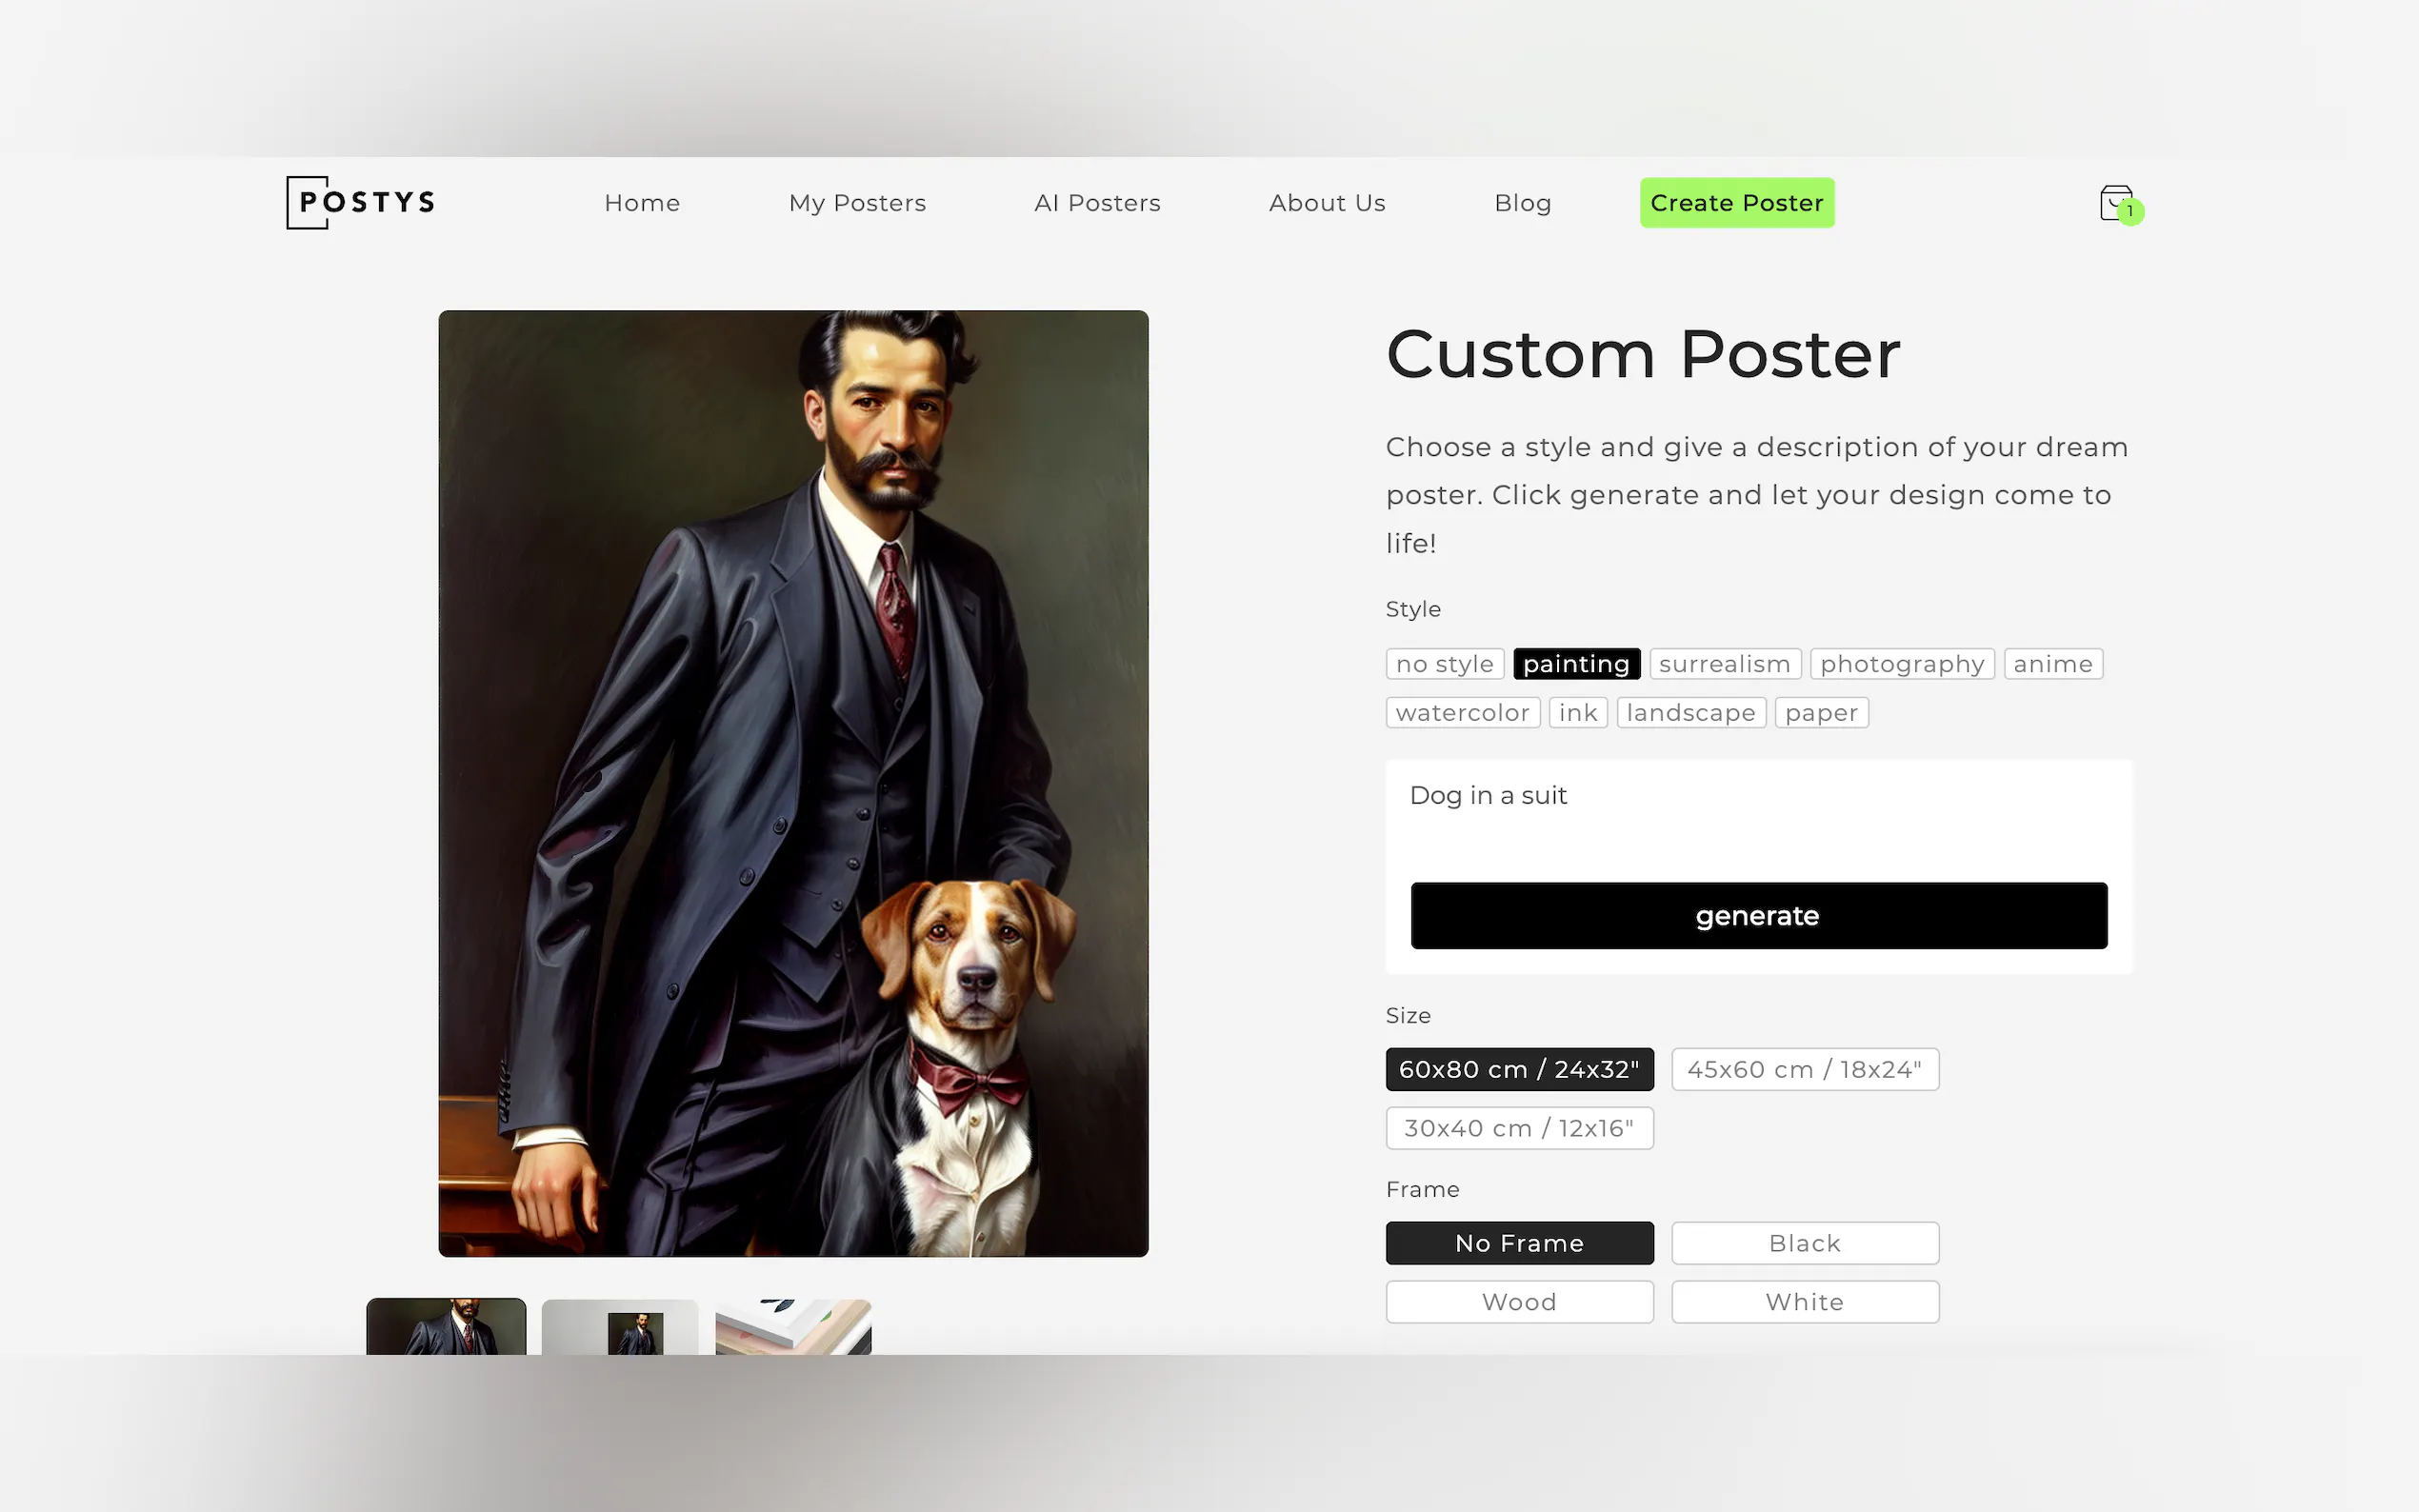Image resolution: width=2419 pixels, height=1512 pixels.
Task: Select the anime style tag
Action: click(2052, 664)
